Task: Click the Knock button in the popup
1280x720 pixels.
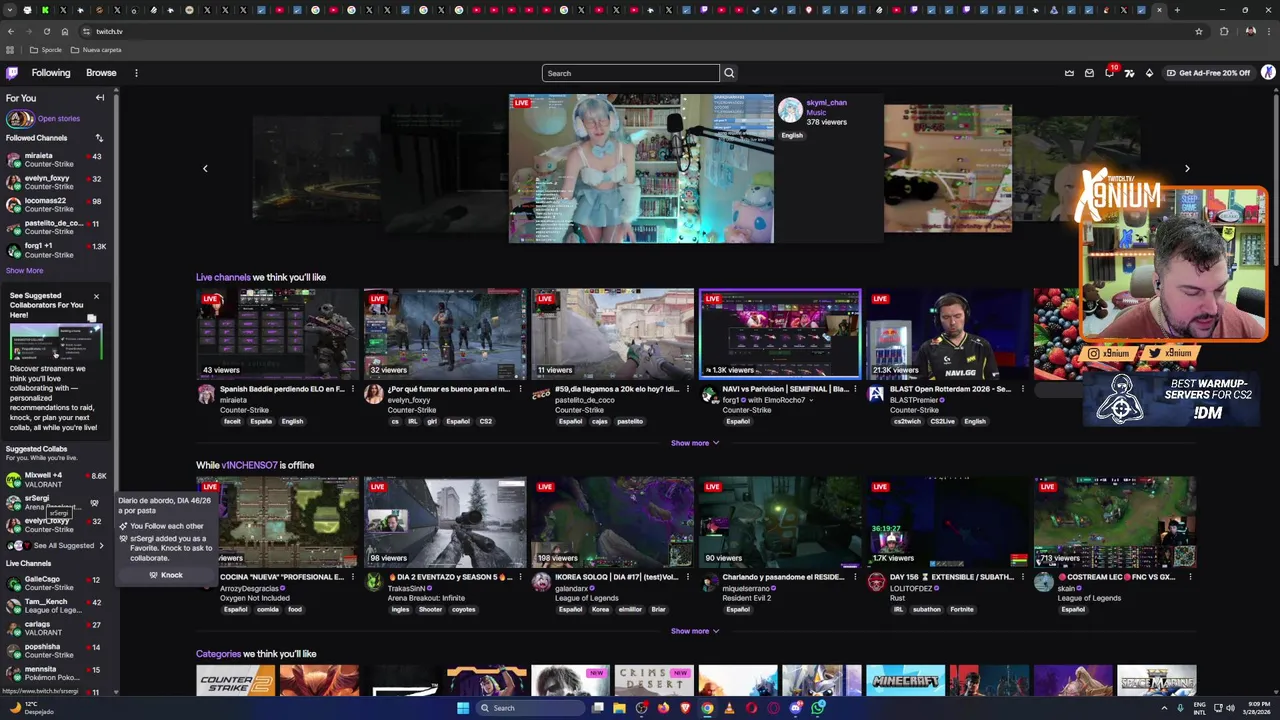Action: pos(166,575)
